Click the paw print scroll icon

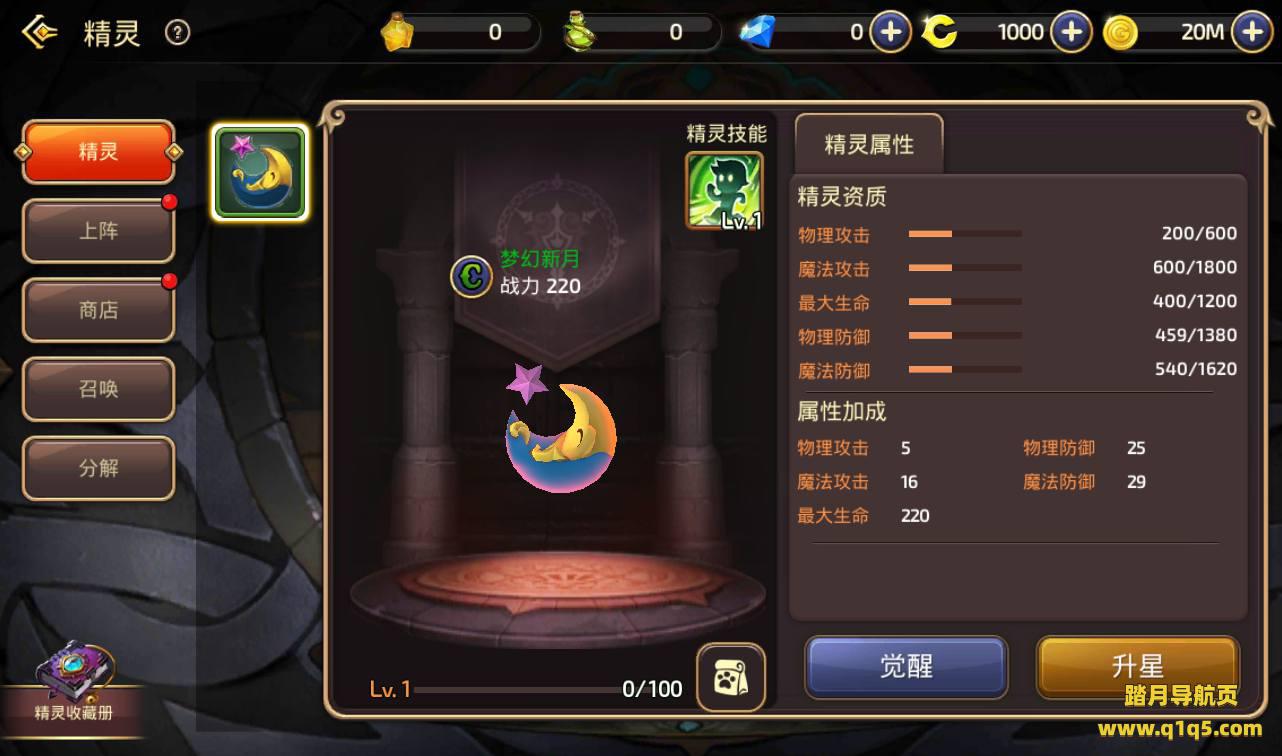click(731, 678)
